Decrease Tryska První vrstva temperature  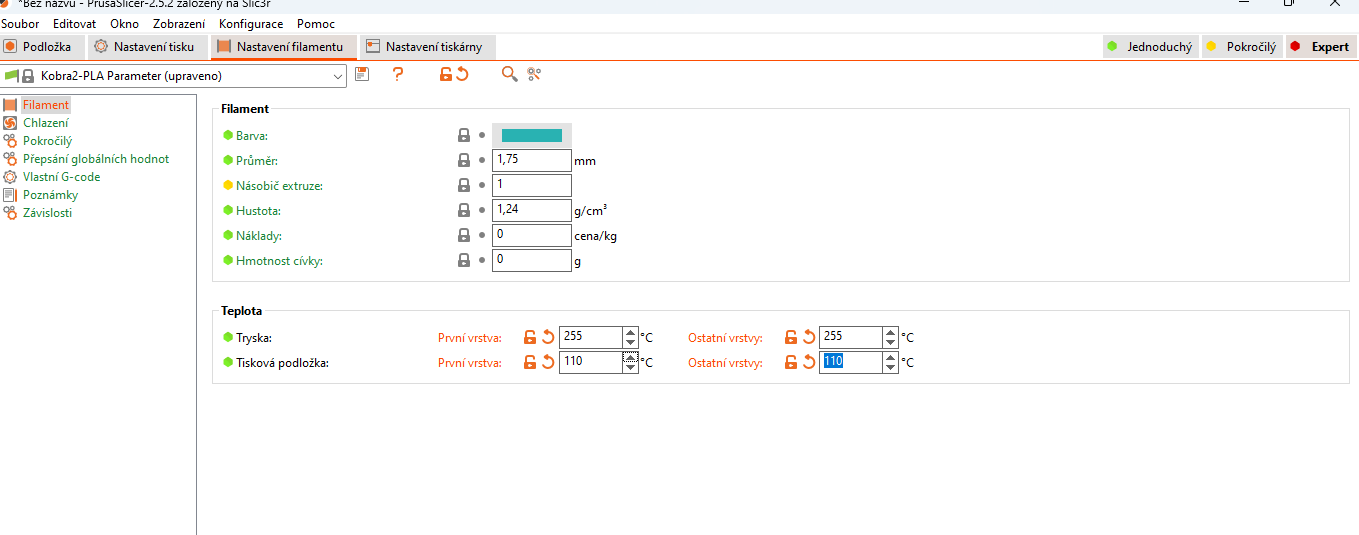[x=630, y=343]
